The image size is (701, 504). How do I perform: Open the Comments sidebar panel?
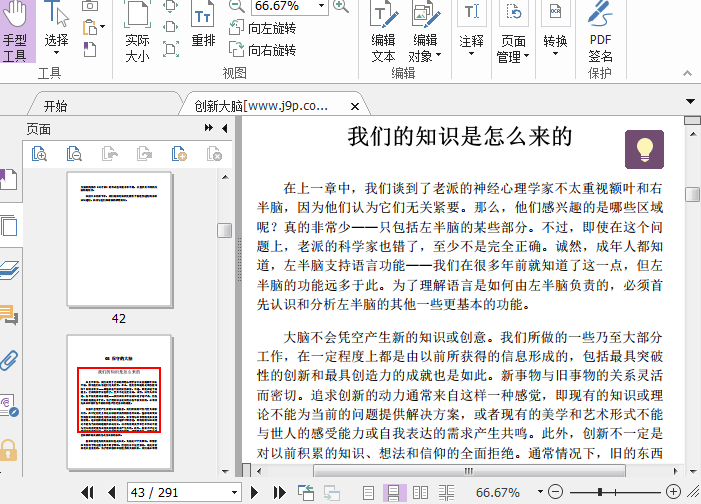click(9, 315)
